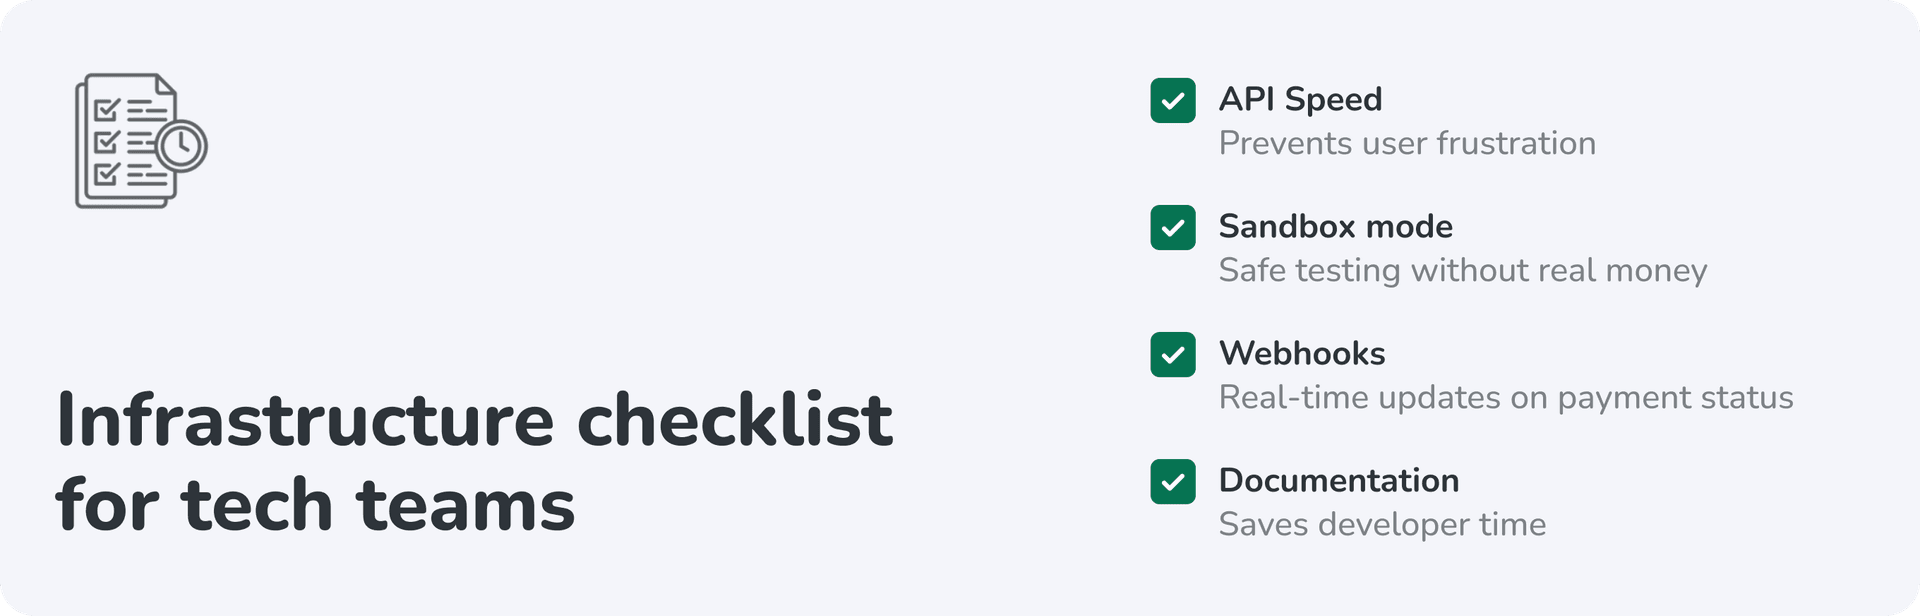
Task: Click the 'for tech teams' heading line
Action: (x=316, y=504)
